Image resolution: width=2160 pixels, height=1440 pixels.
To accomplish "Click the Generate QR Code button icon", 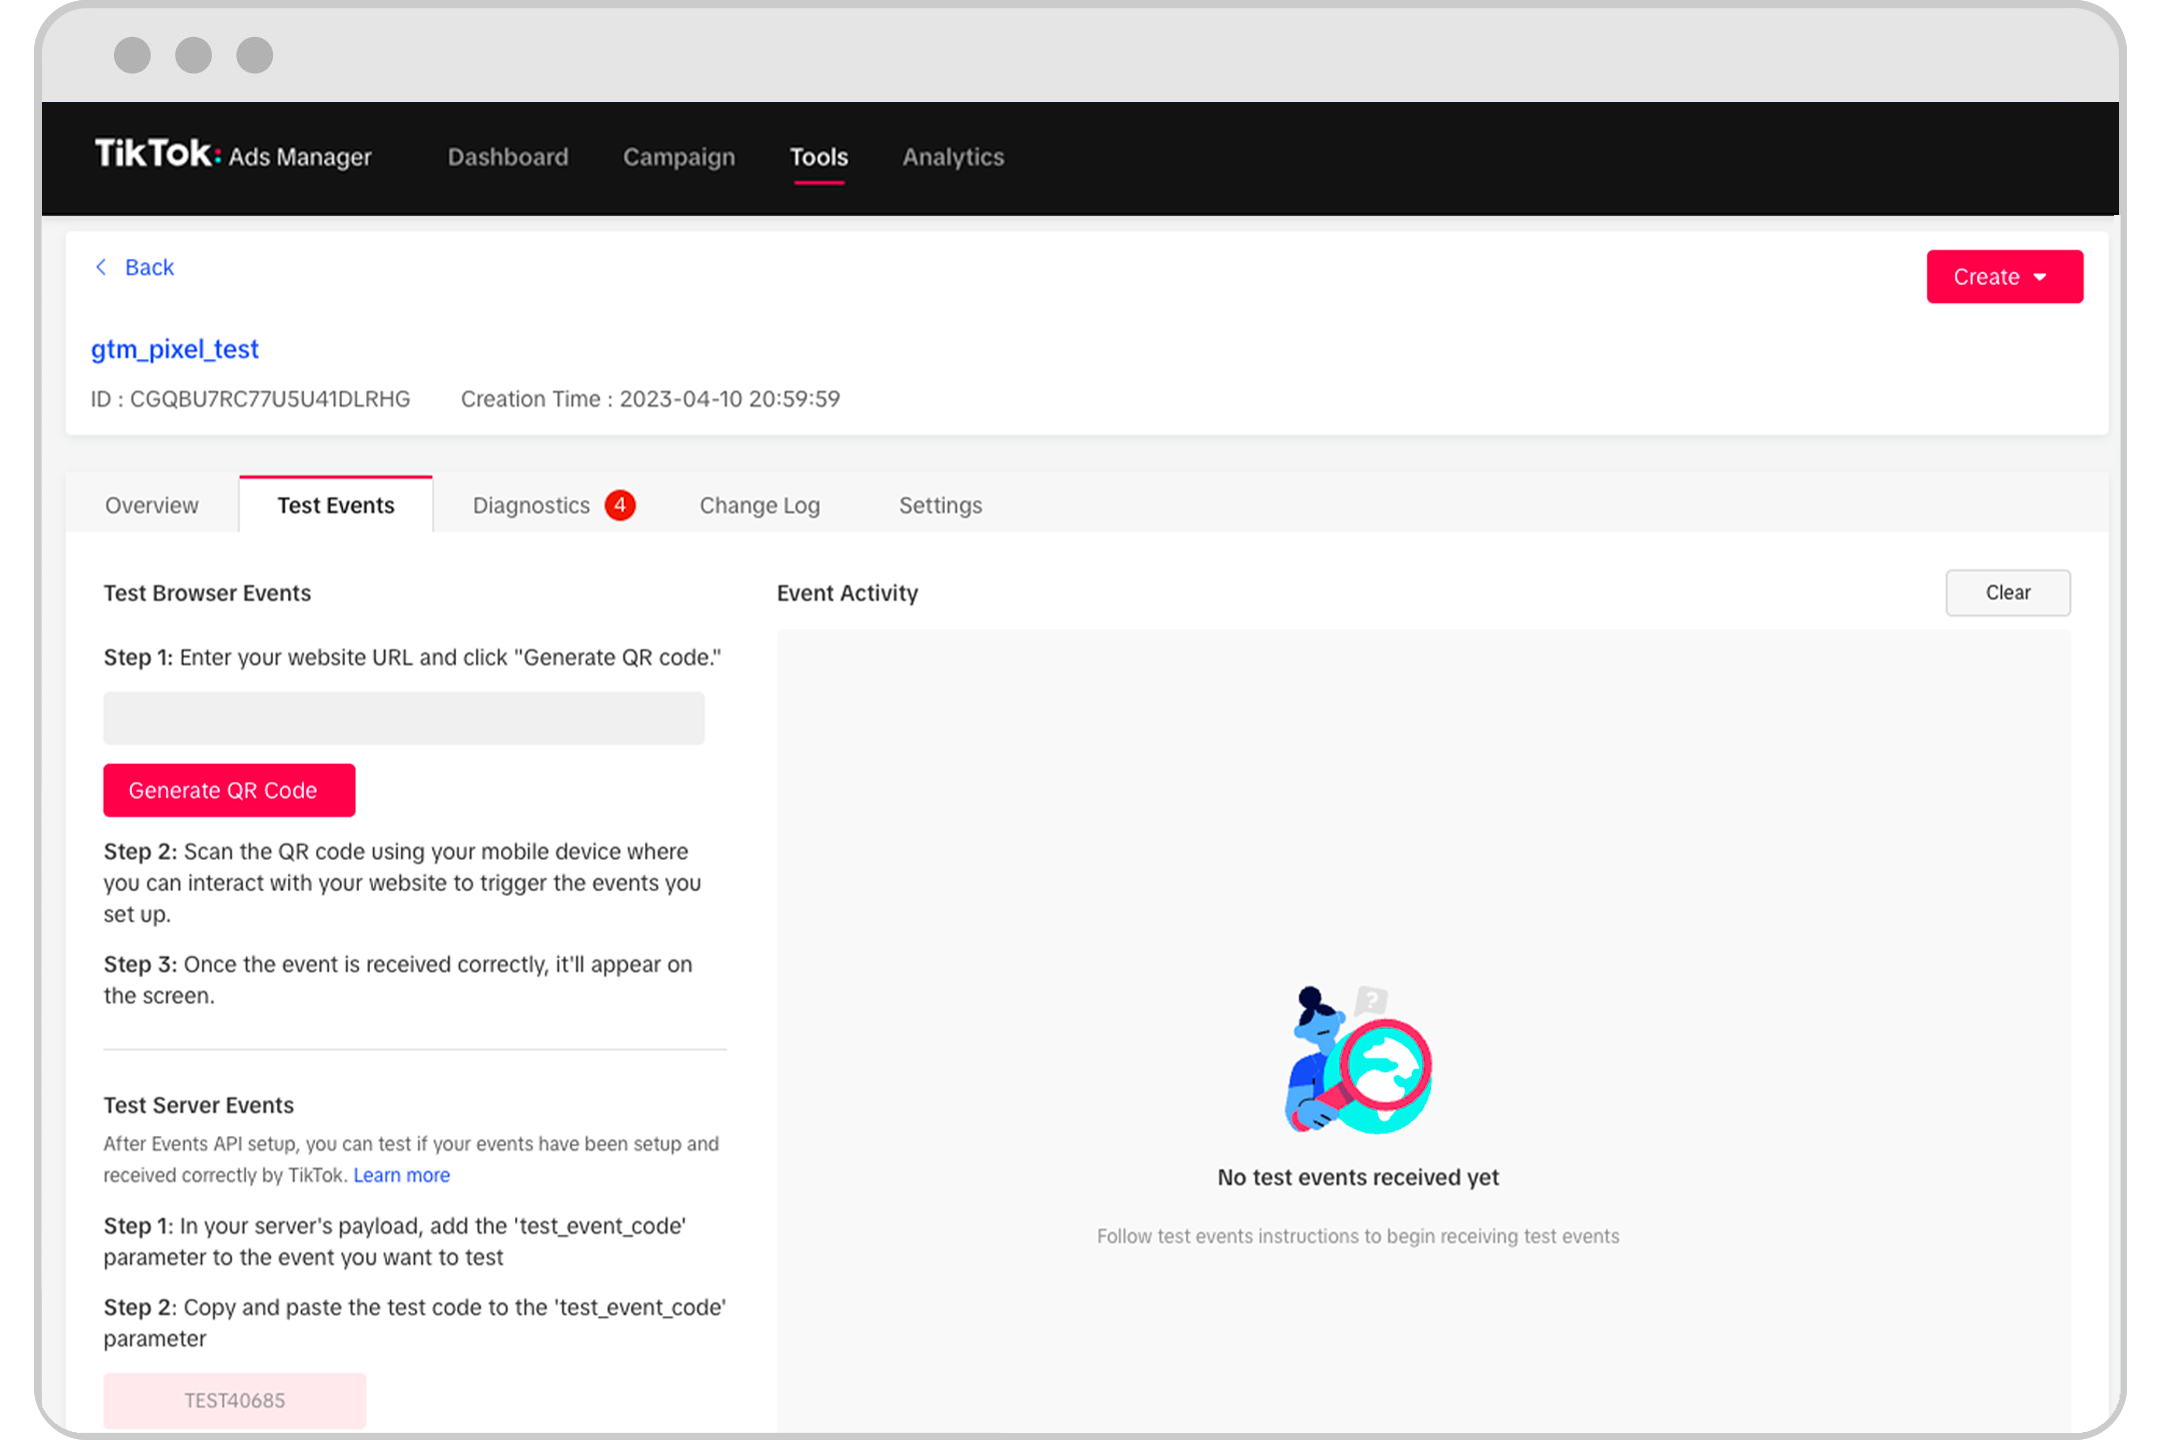I will (x=228, y=789).
